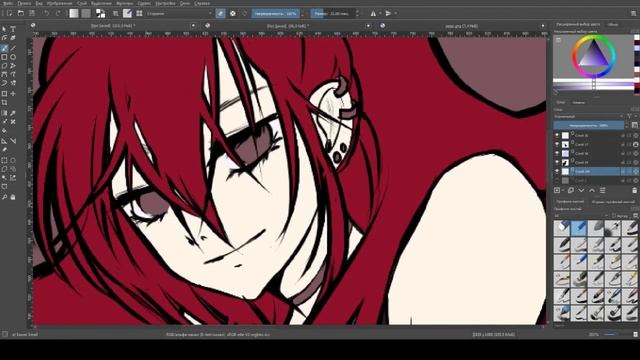This screenshot has width=640, height=360.
Task: Select the Ellipse shape tool
Action: [13, 57]
